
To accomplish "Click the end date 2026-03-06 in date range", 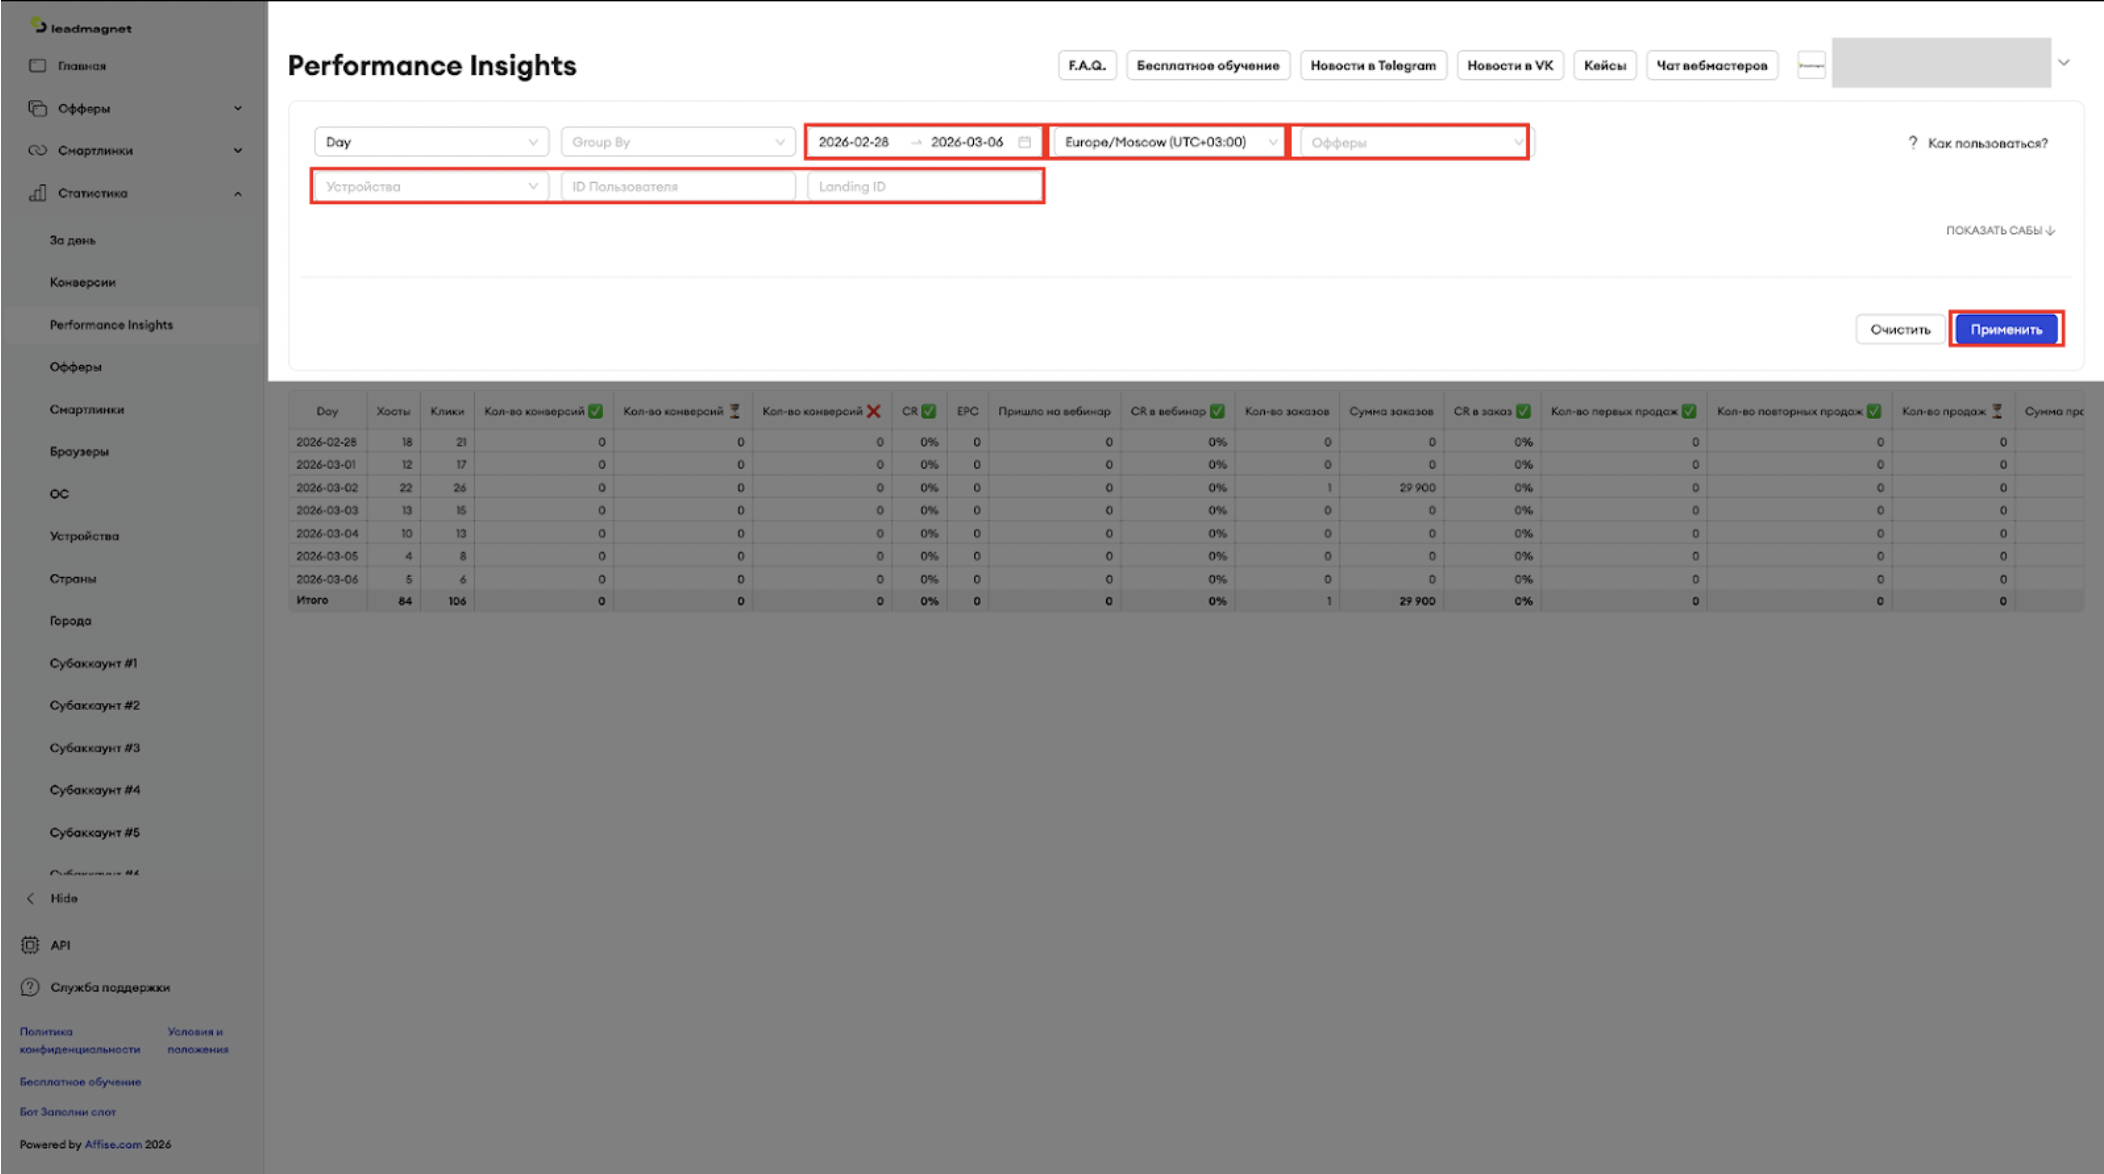I will point(967,142).
